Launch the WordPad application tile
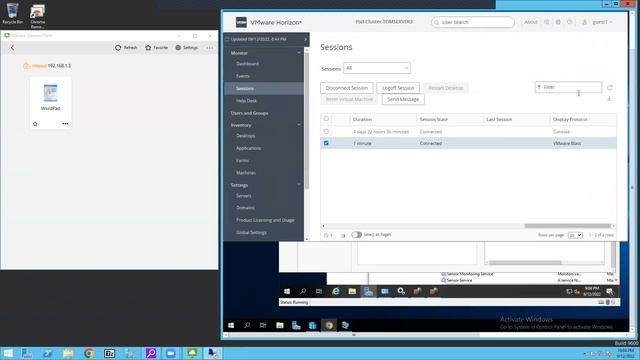This screenshot has width=640, height=360. click(x=51, y=98)
